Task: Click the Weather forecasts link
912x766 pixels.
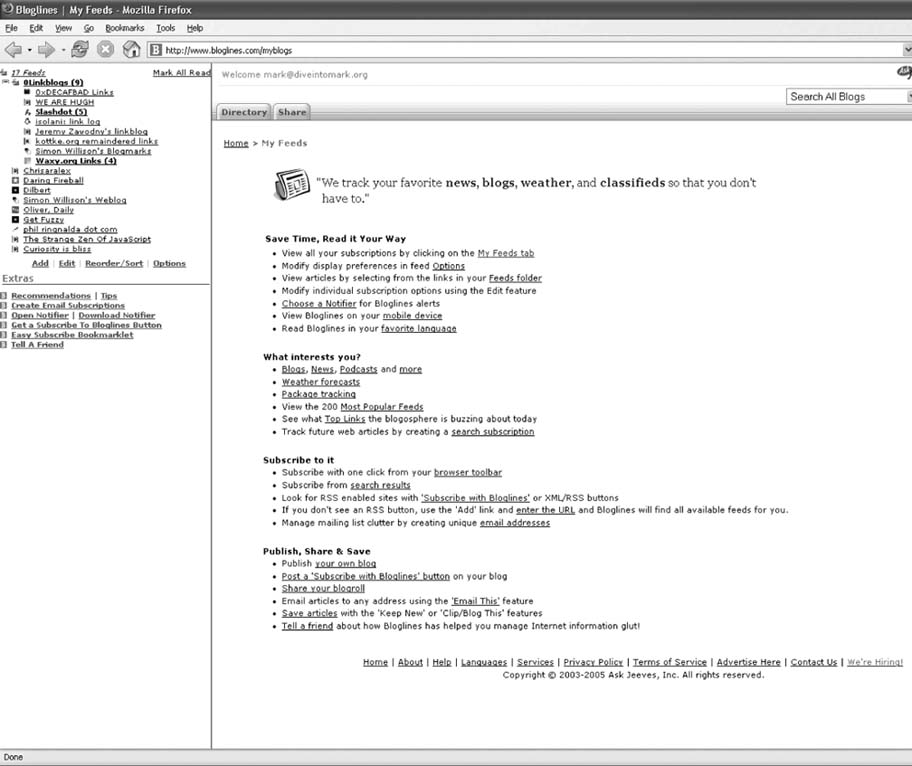Action: (x=320, y=382)
